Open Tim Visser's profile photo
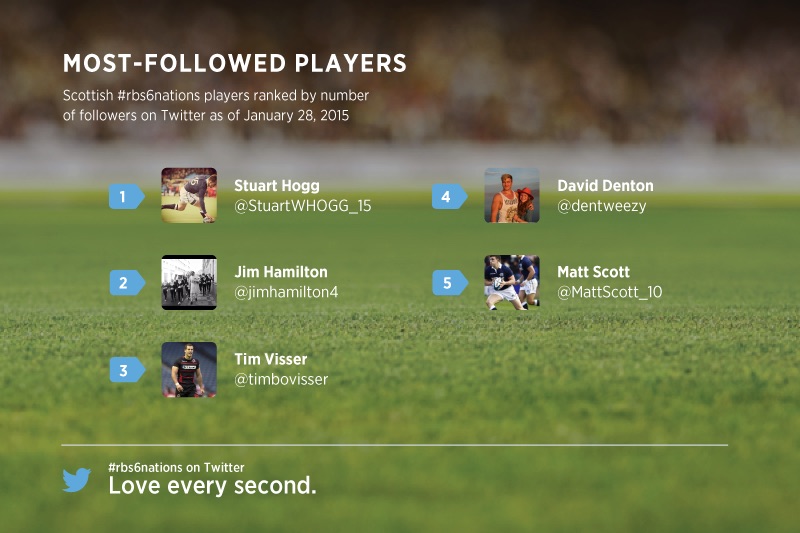 tap(189, 369)
